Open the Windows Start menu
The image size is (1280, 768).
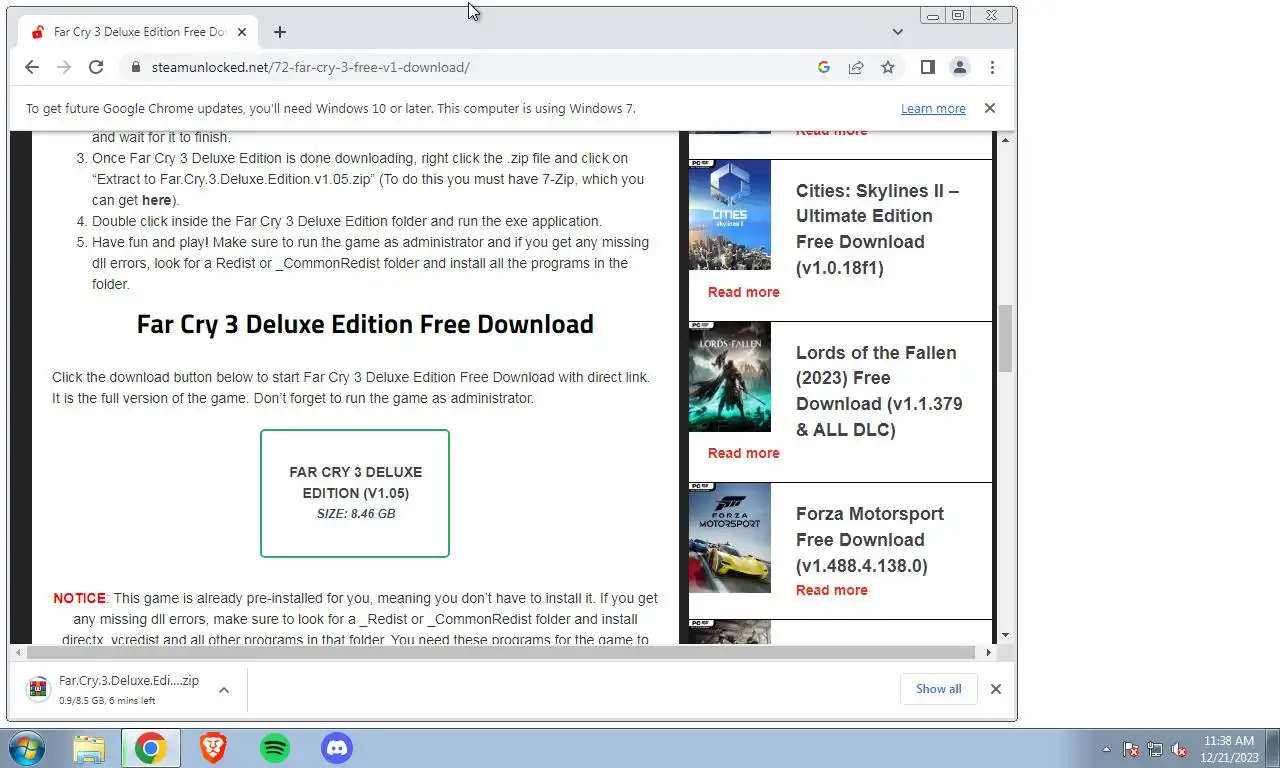(25, 748)
